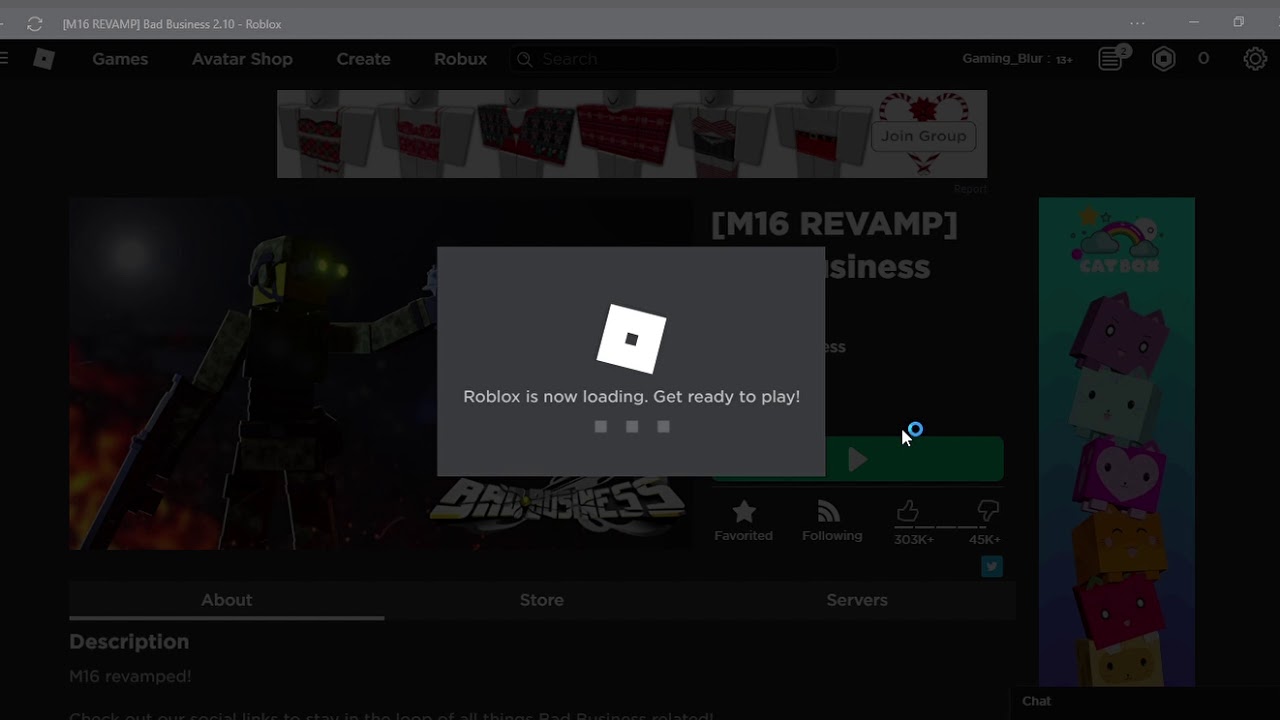The height and width of the screenshot is (720, 1280).
Task: Open the Robux balance hexagon icon
Action: point(1164,59)
